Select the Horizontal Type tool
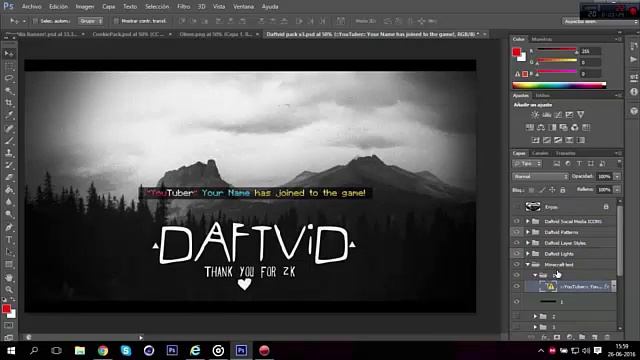640x360 pixels. tap(9, 240)
